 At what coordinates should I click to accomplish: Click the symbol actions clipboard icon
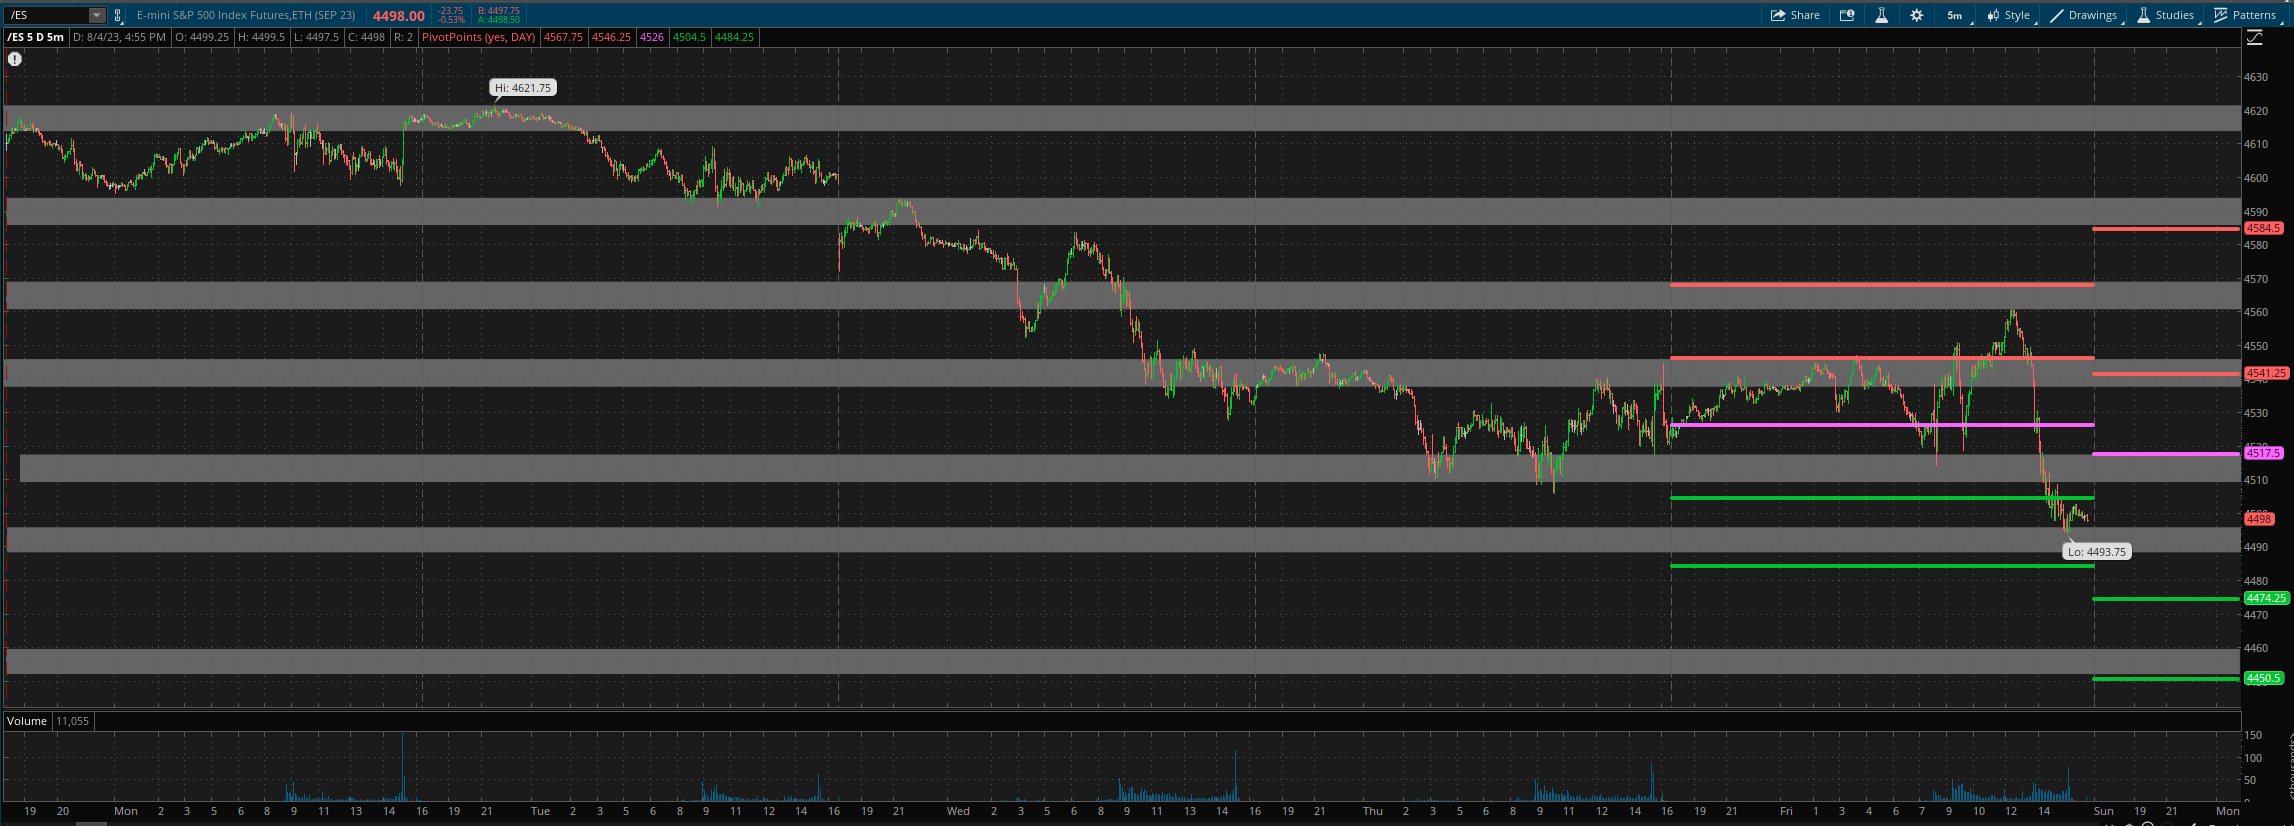(118, 15)
